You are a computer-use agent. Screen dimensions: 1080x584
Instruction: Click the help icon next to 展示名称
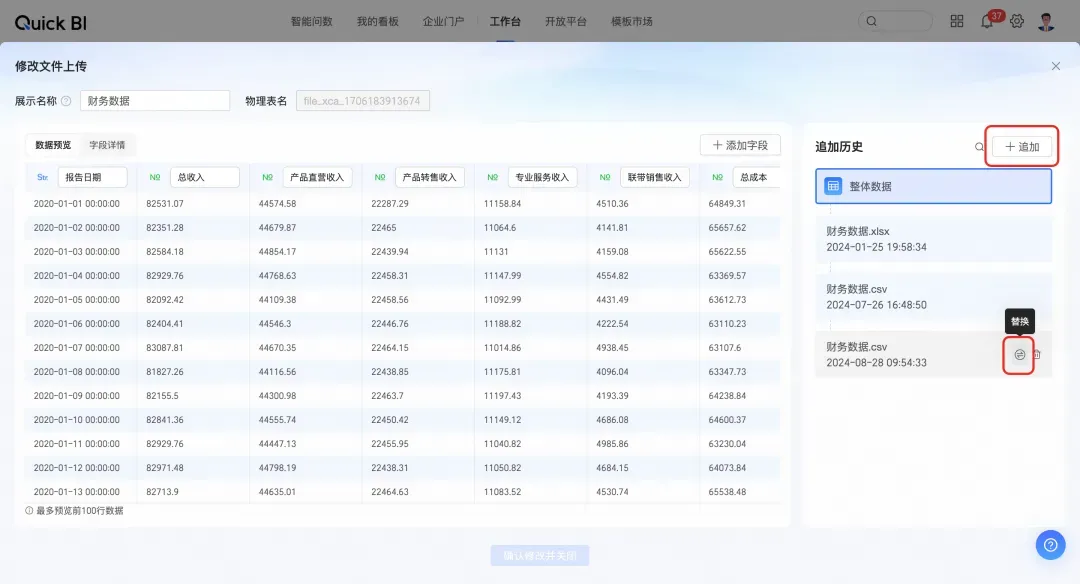(x=66, y=101)
